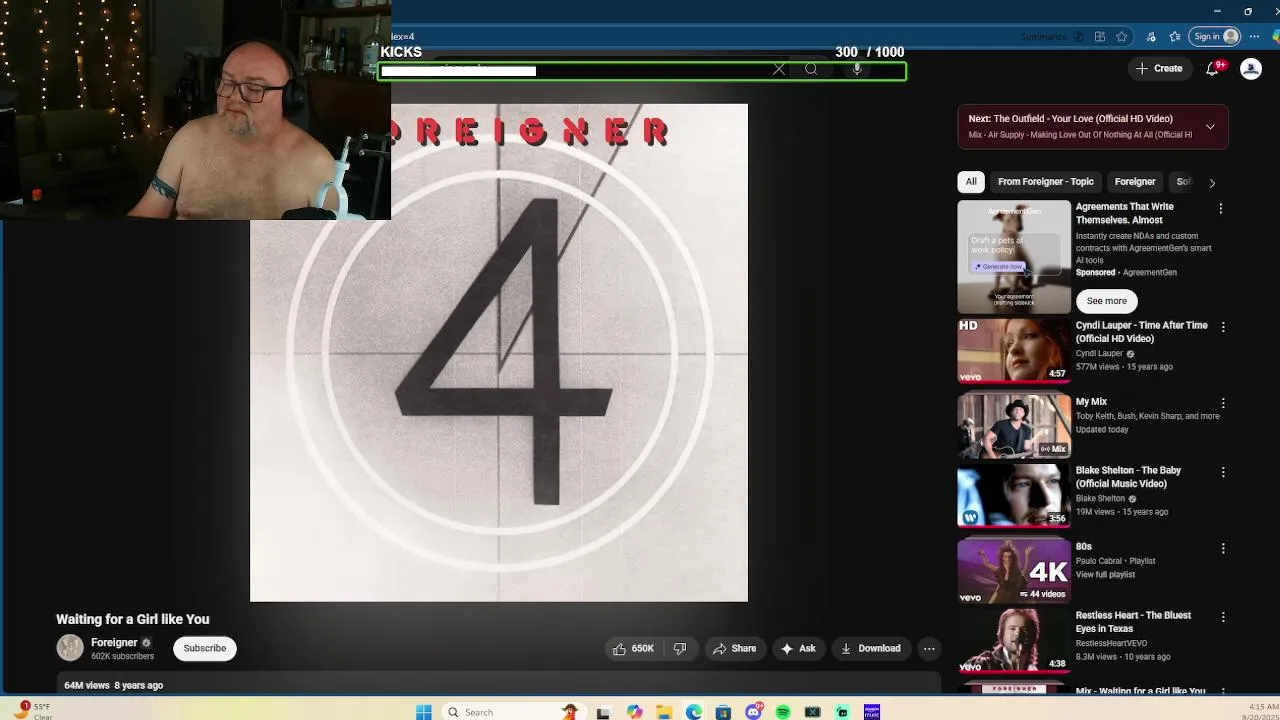Screen dimensions: 1280x720
Task: Select the Foreigner filter chip
Action: (x=1135, y=182)
